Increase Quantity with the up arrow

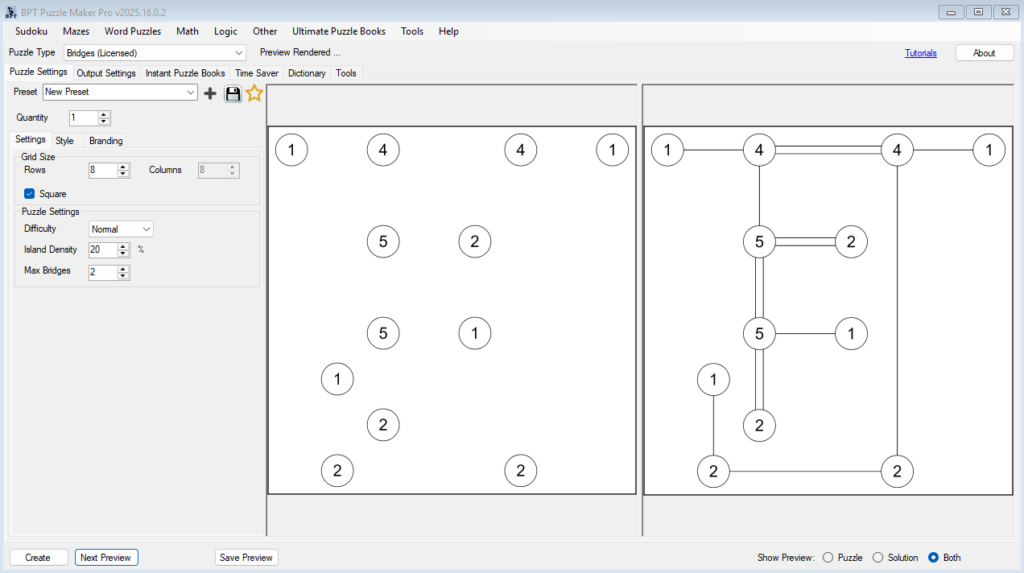pyautogui.click(x=104, y=114)
